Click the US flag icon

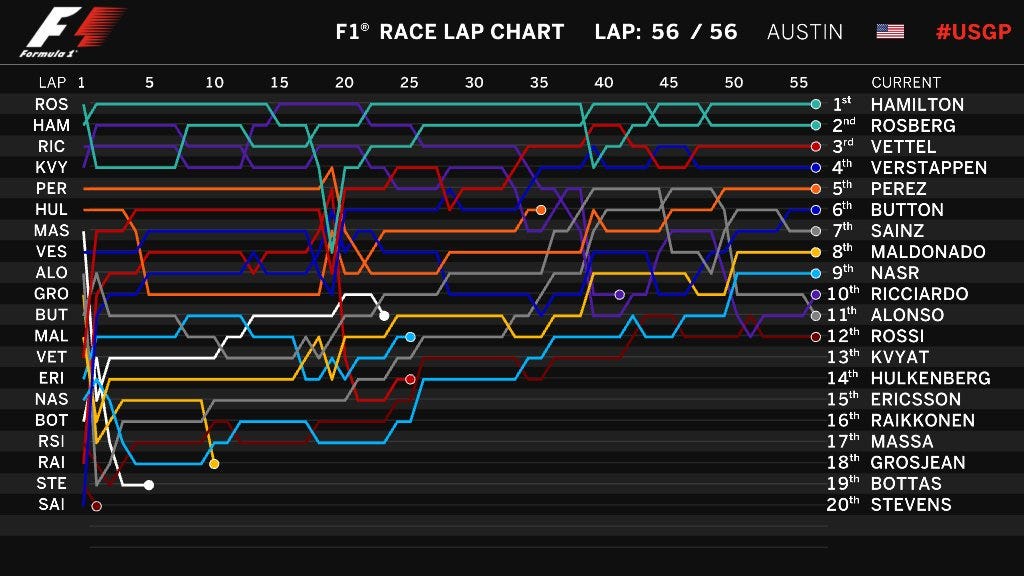[x=890, y=31]
